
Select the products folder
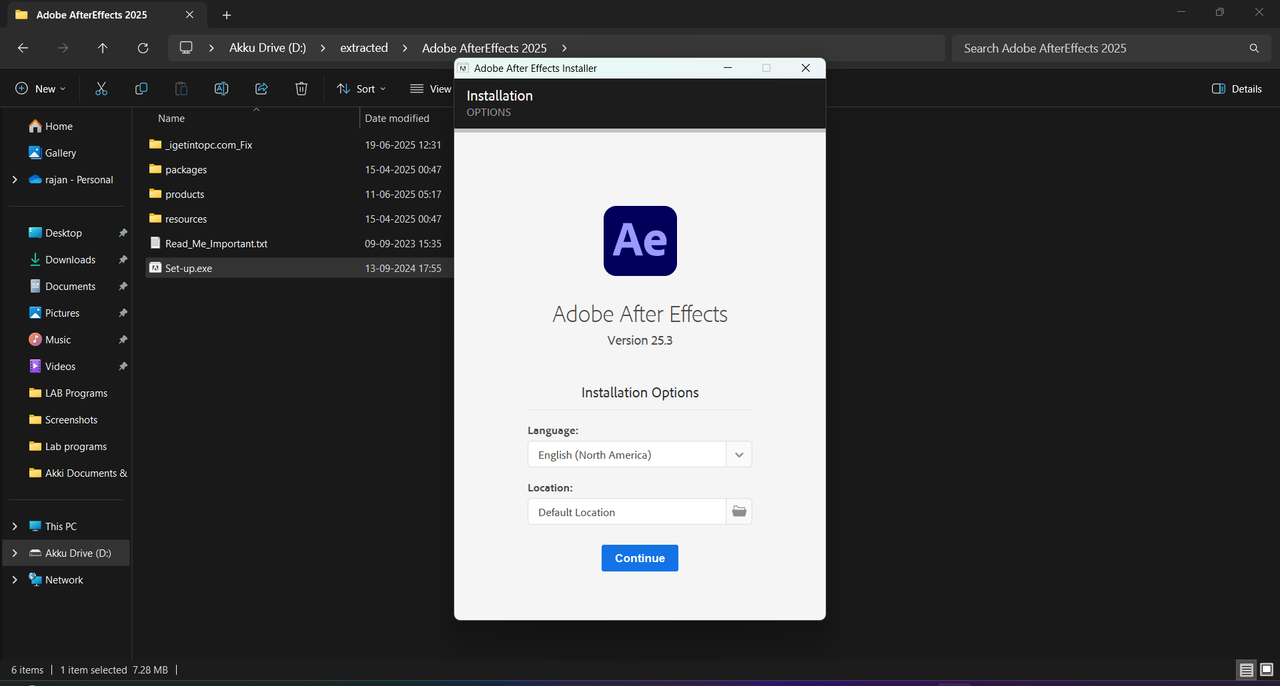pyautogui.click(x=184, y=194)
